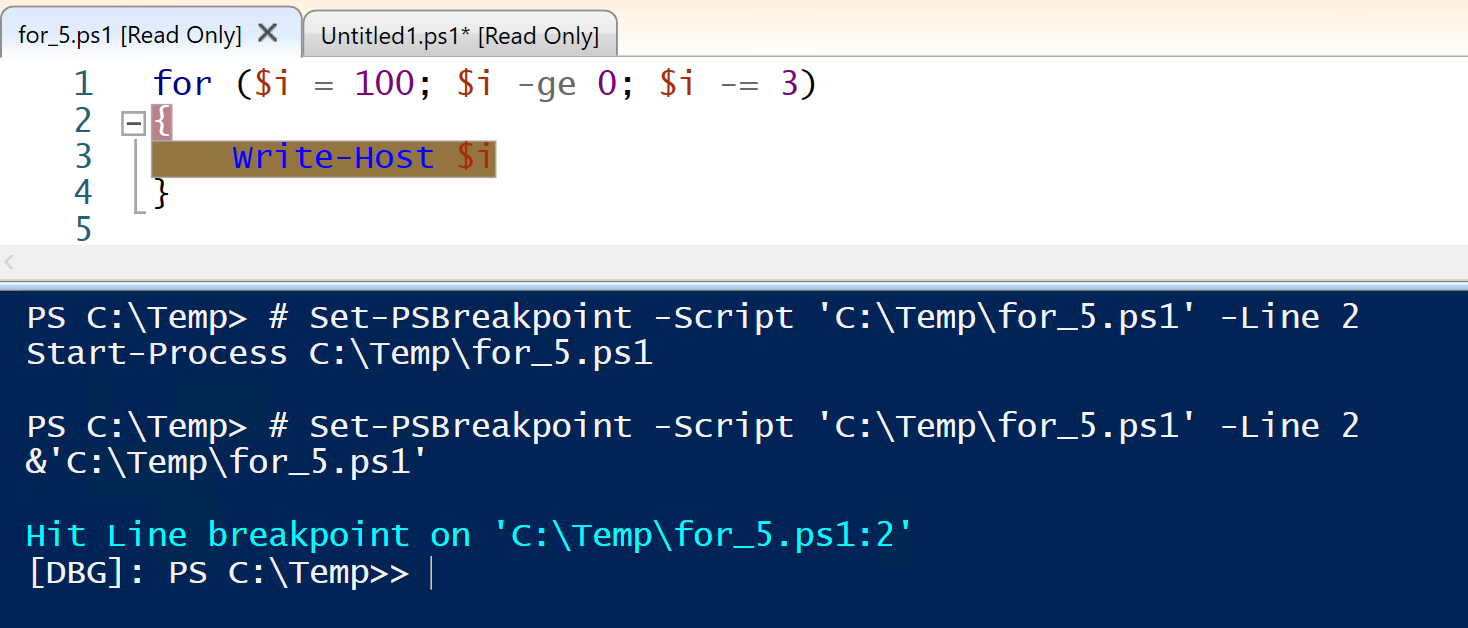Click line number 5 in the gutter
Image resolution: width=1468 pixels, height=628 pixels.
(82, 229)
